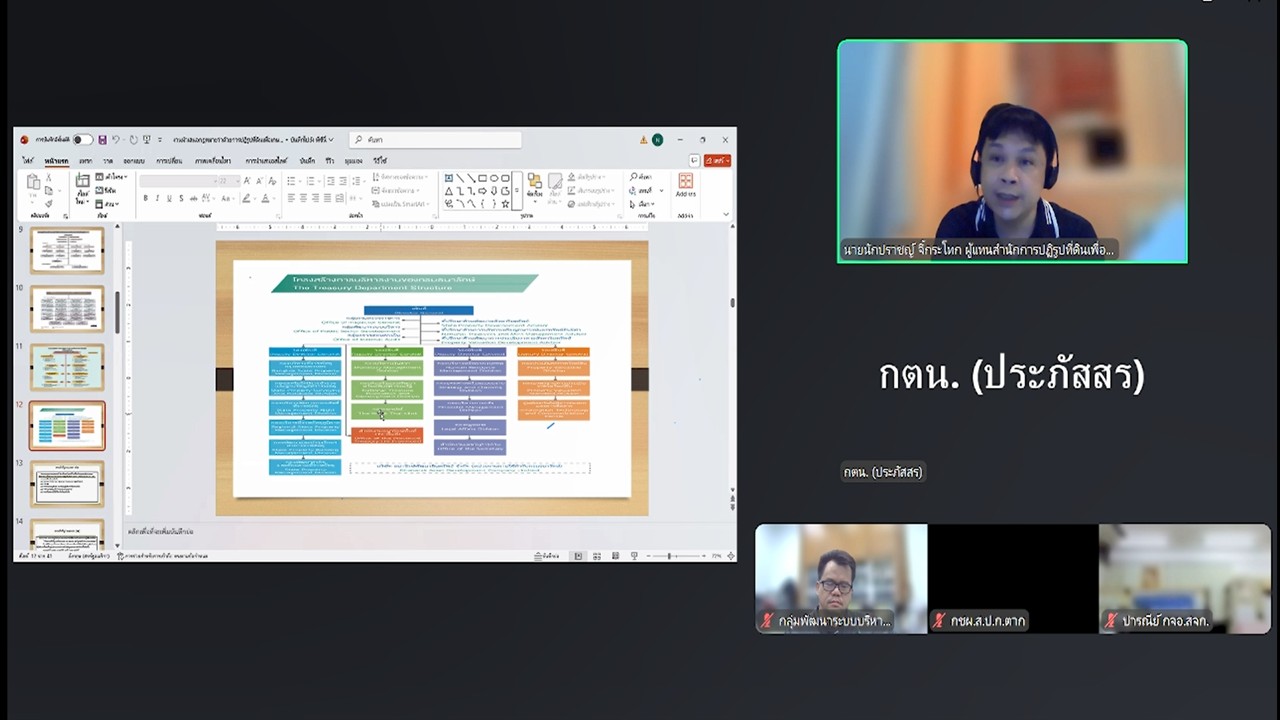
Task: Click the Undo arrow icon
Action: point(116,140)
